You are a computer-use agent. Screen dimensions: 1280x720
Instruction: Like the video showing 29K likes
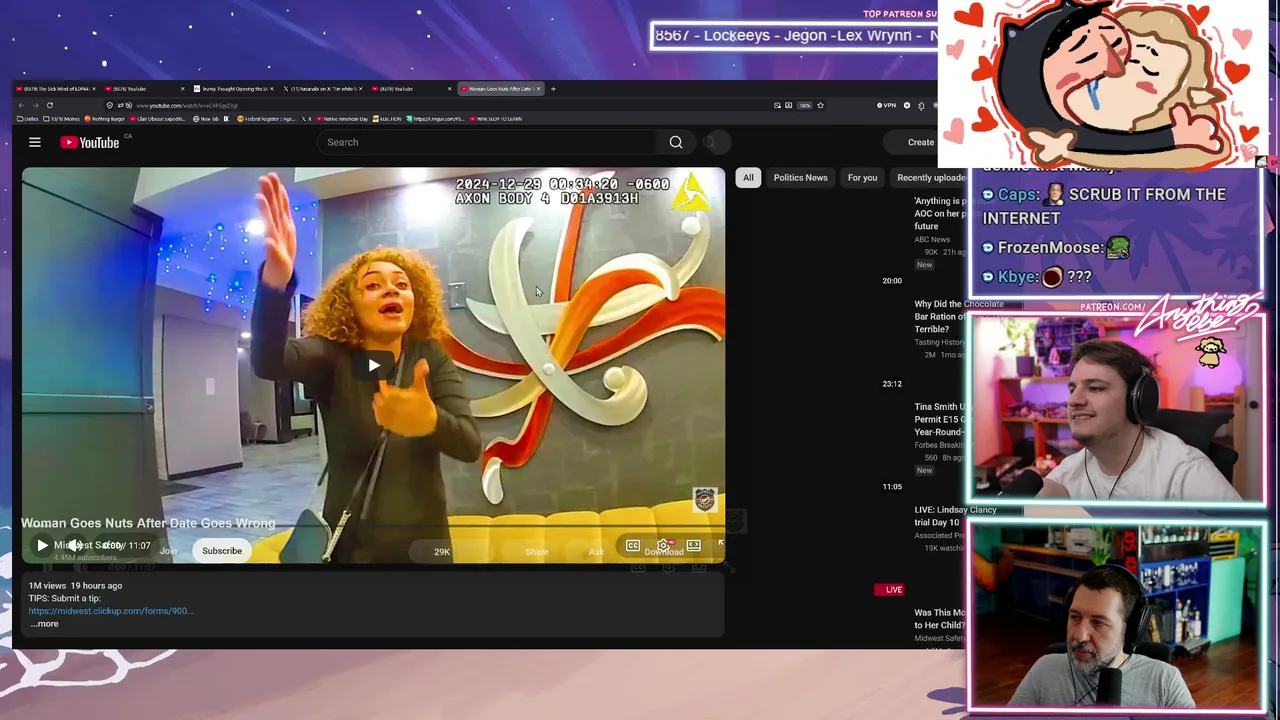(x=438, y=552)
